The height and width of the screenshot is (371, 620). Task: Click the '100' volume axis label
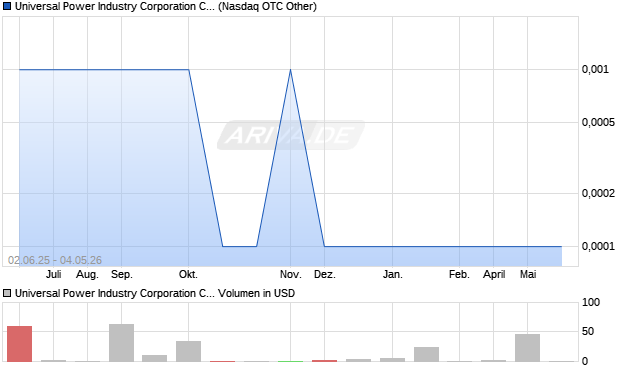(591, 302)
